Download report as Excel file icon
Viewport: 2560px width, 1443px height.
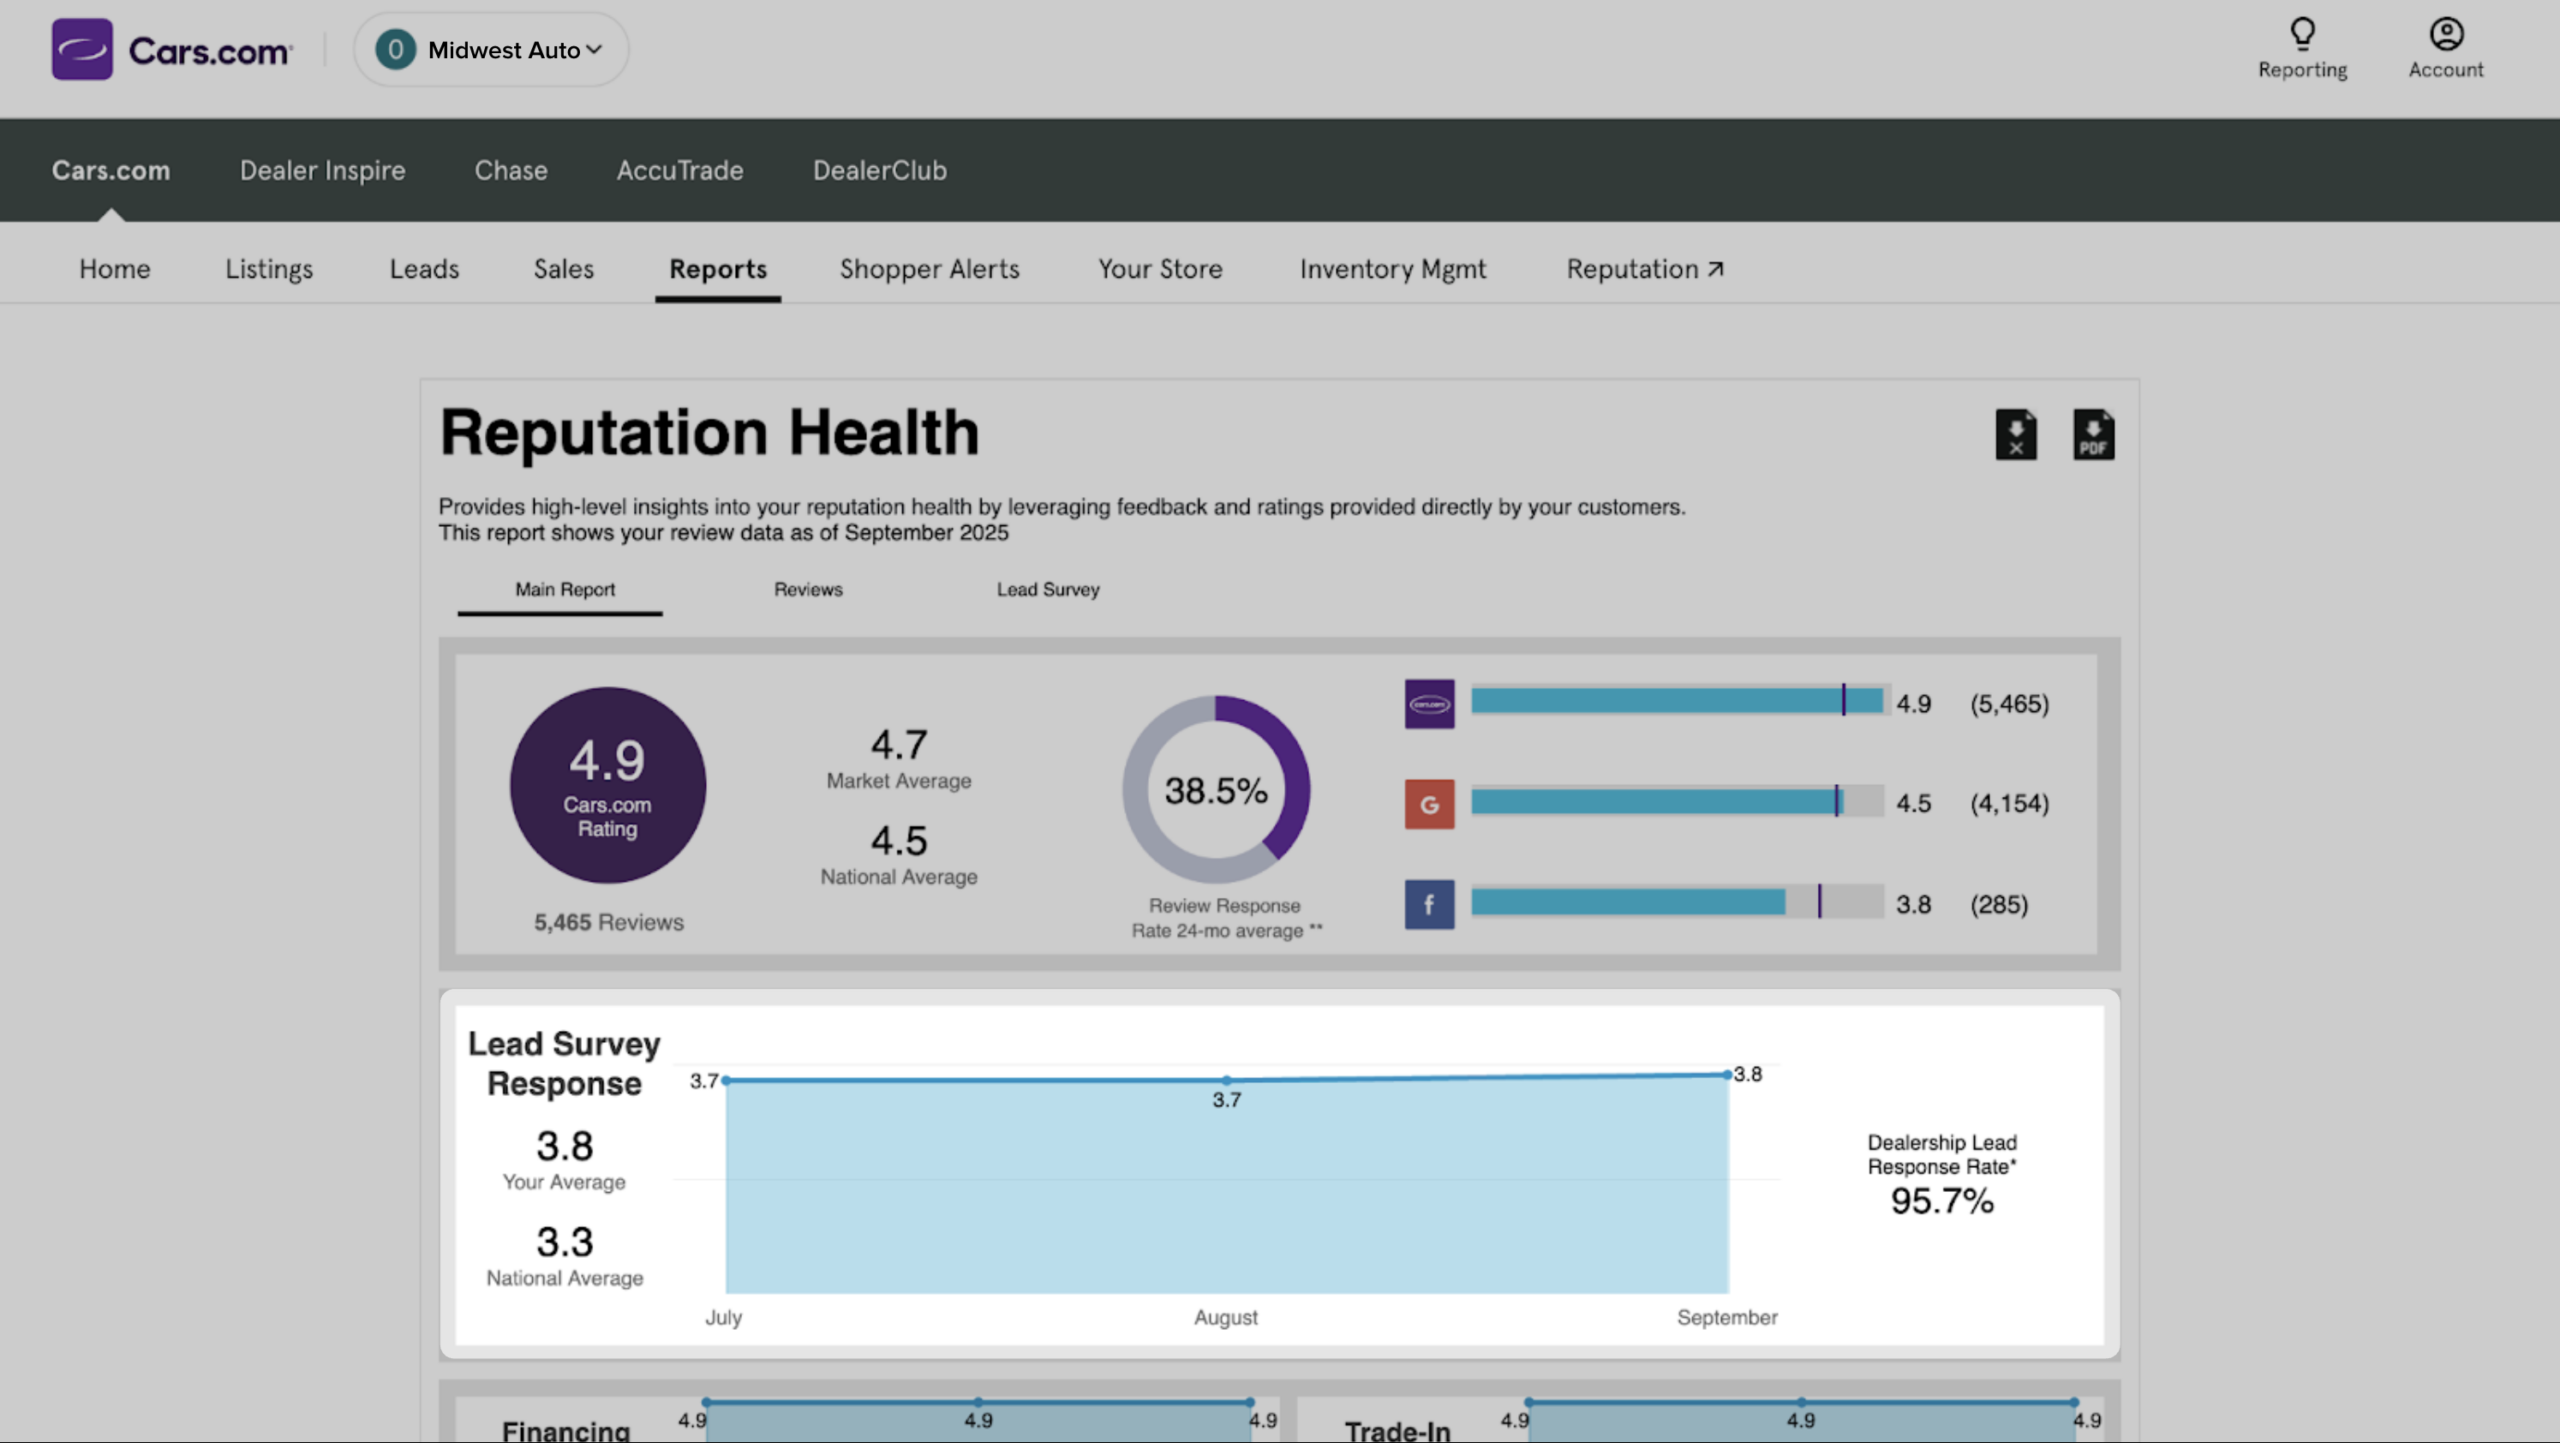[2016, 434]
